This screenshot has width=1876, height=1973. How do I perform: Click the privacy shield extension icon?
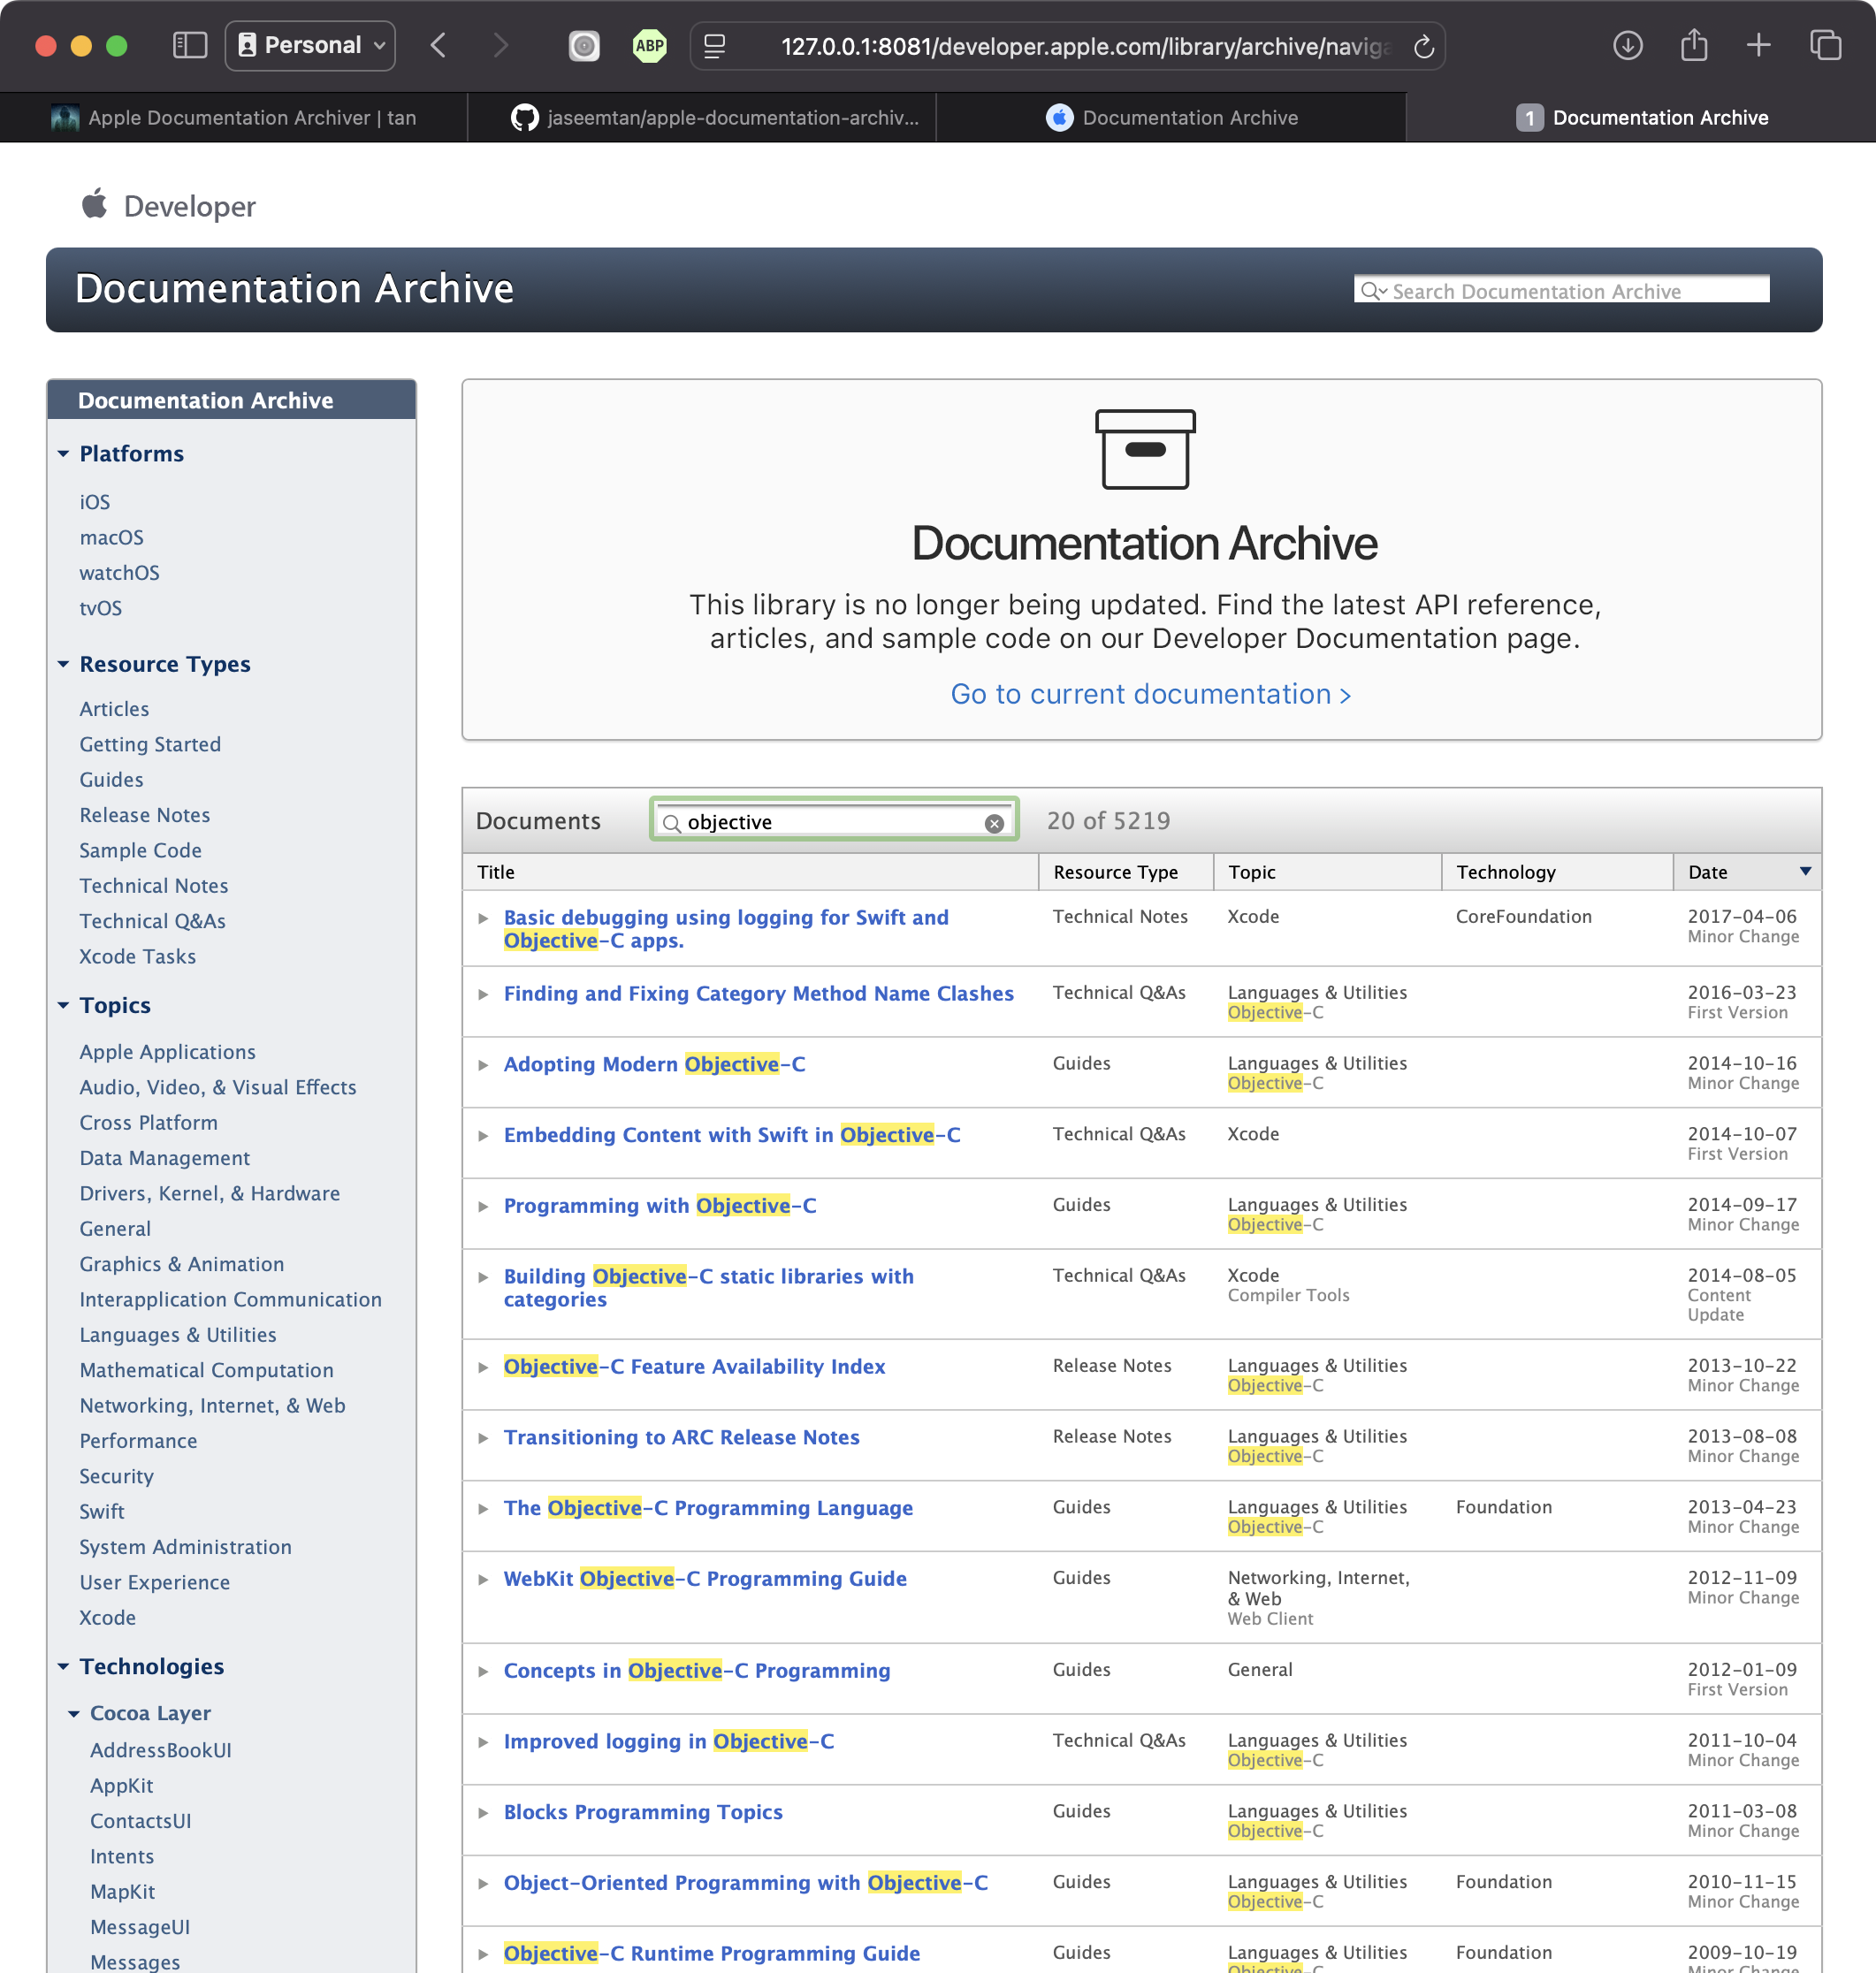pyautogui.click(x=584, y=46)
